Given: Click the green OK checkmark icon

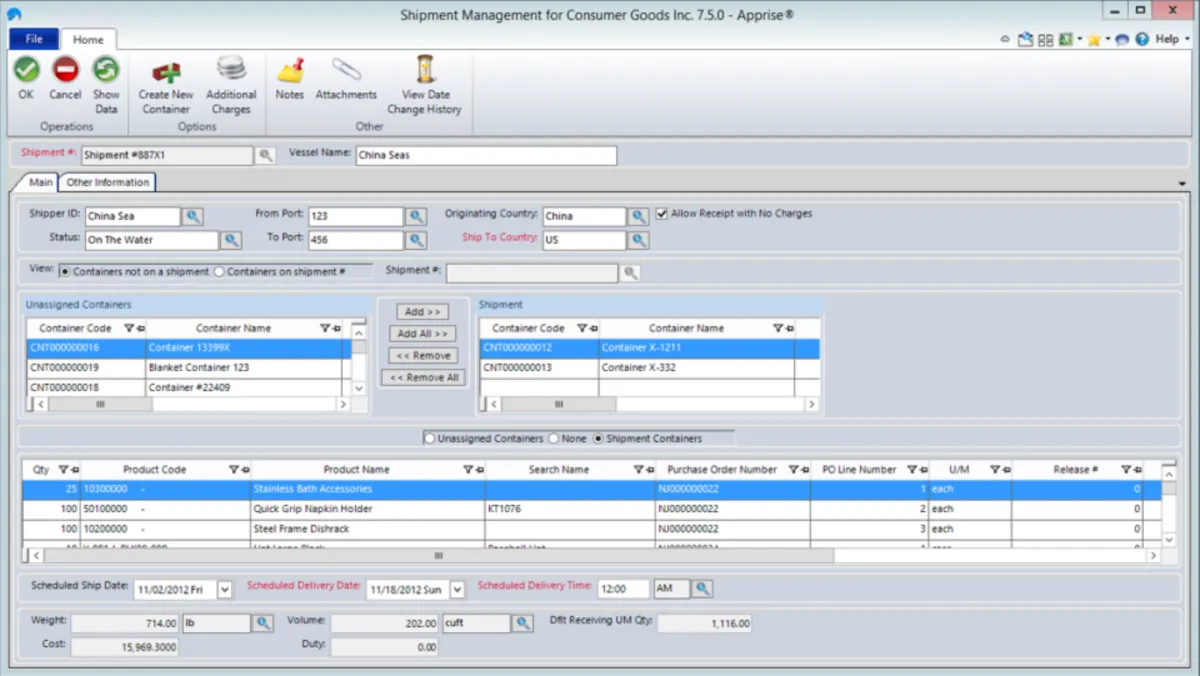Looking at the screenshot, I should click(x=26, y=70).
